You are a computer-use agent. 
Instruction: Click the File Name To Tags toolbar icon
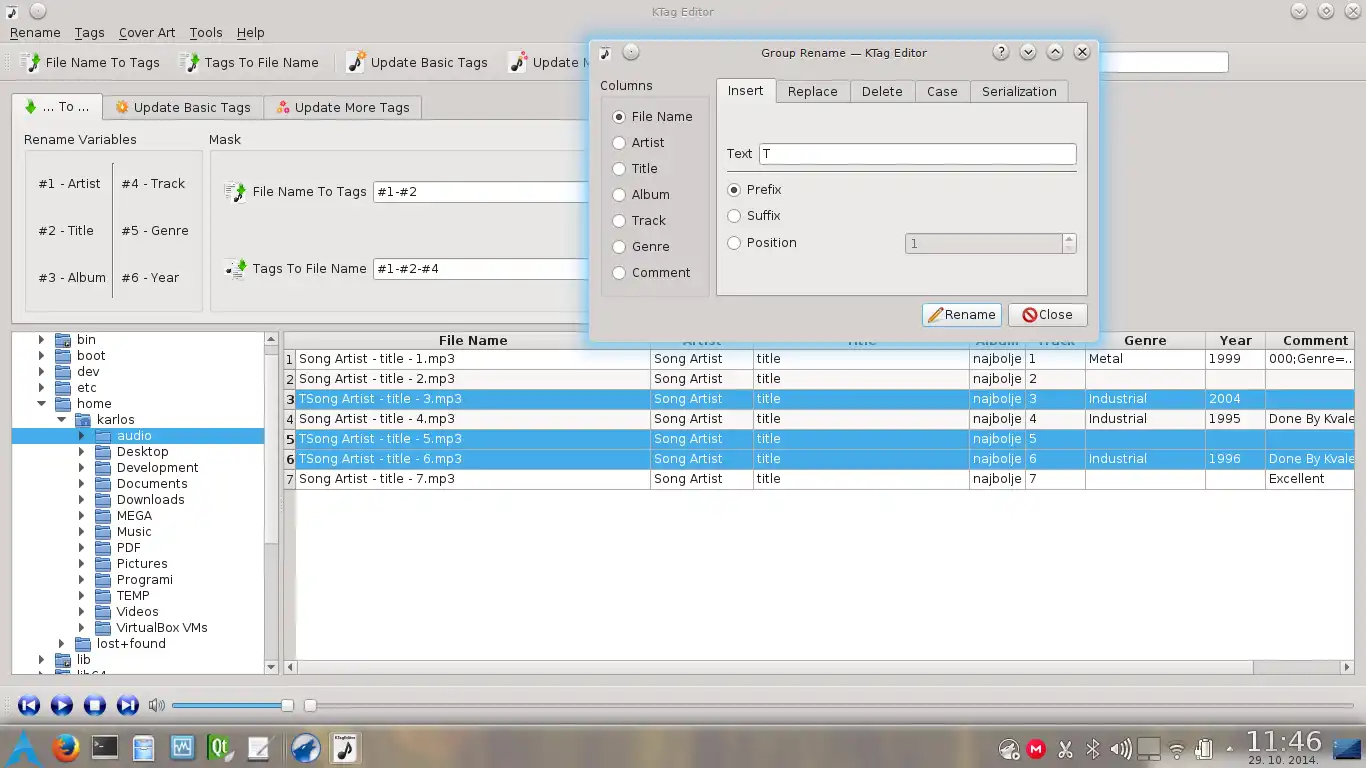30,62
